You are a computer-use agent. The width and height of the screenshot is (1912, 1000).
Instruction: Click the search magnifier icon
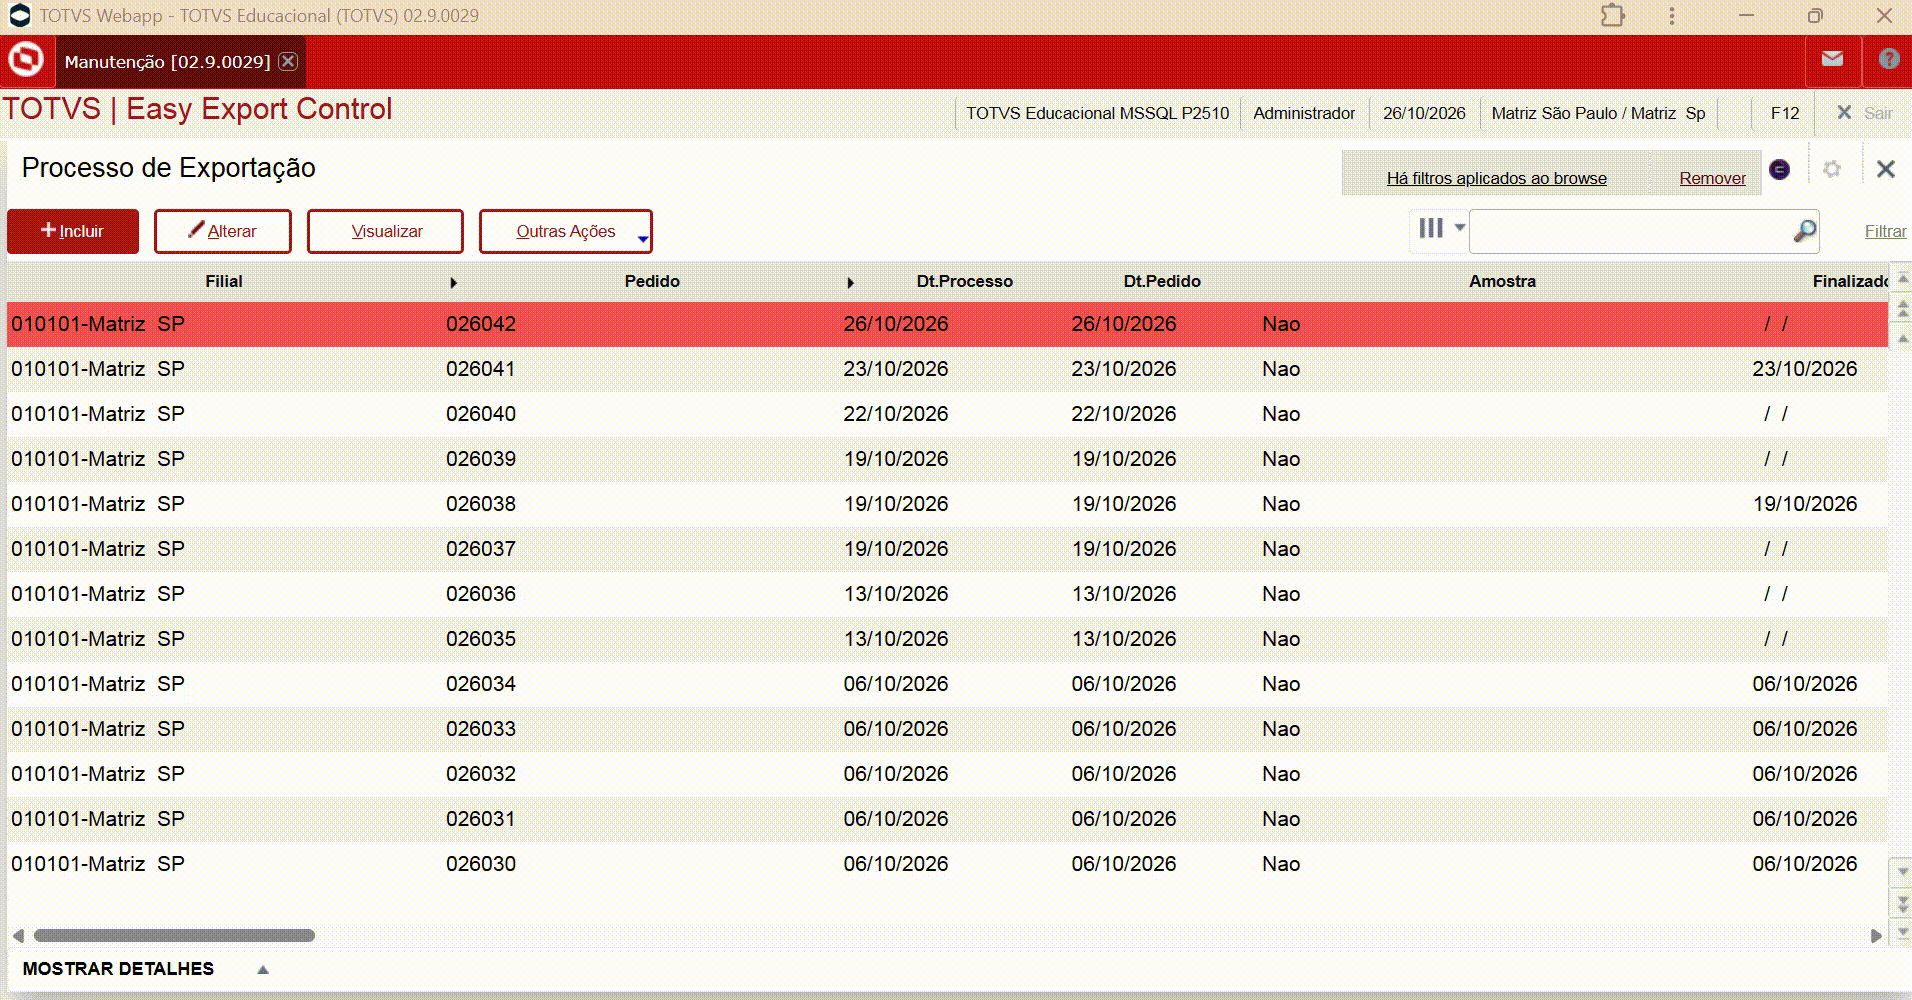click(1804, 231)
